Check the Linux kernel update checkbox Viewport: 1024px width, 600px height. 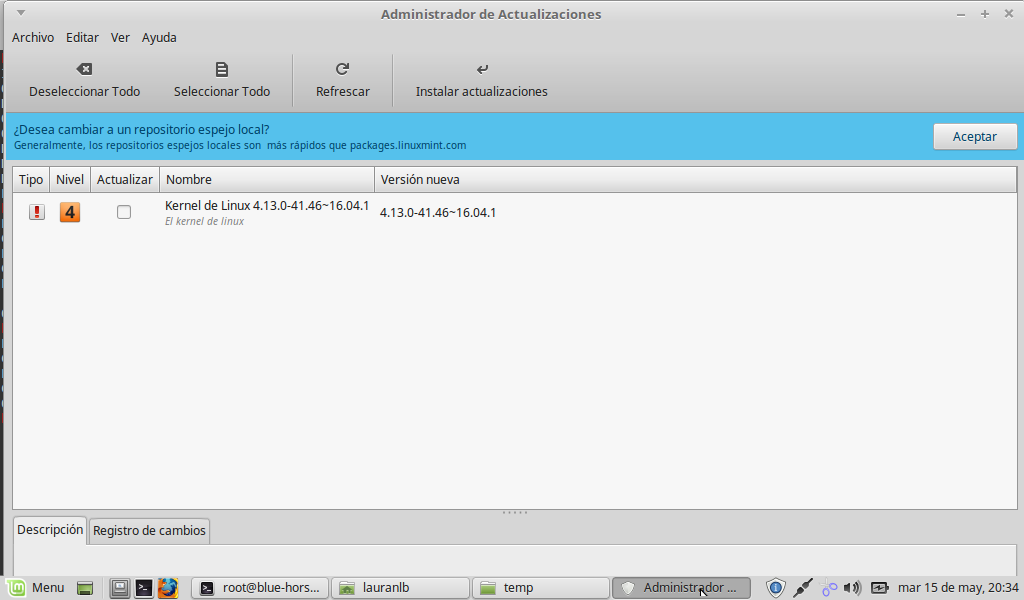click(124, 212)
